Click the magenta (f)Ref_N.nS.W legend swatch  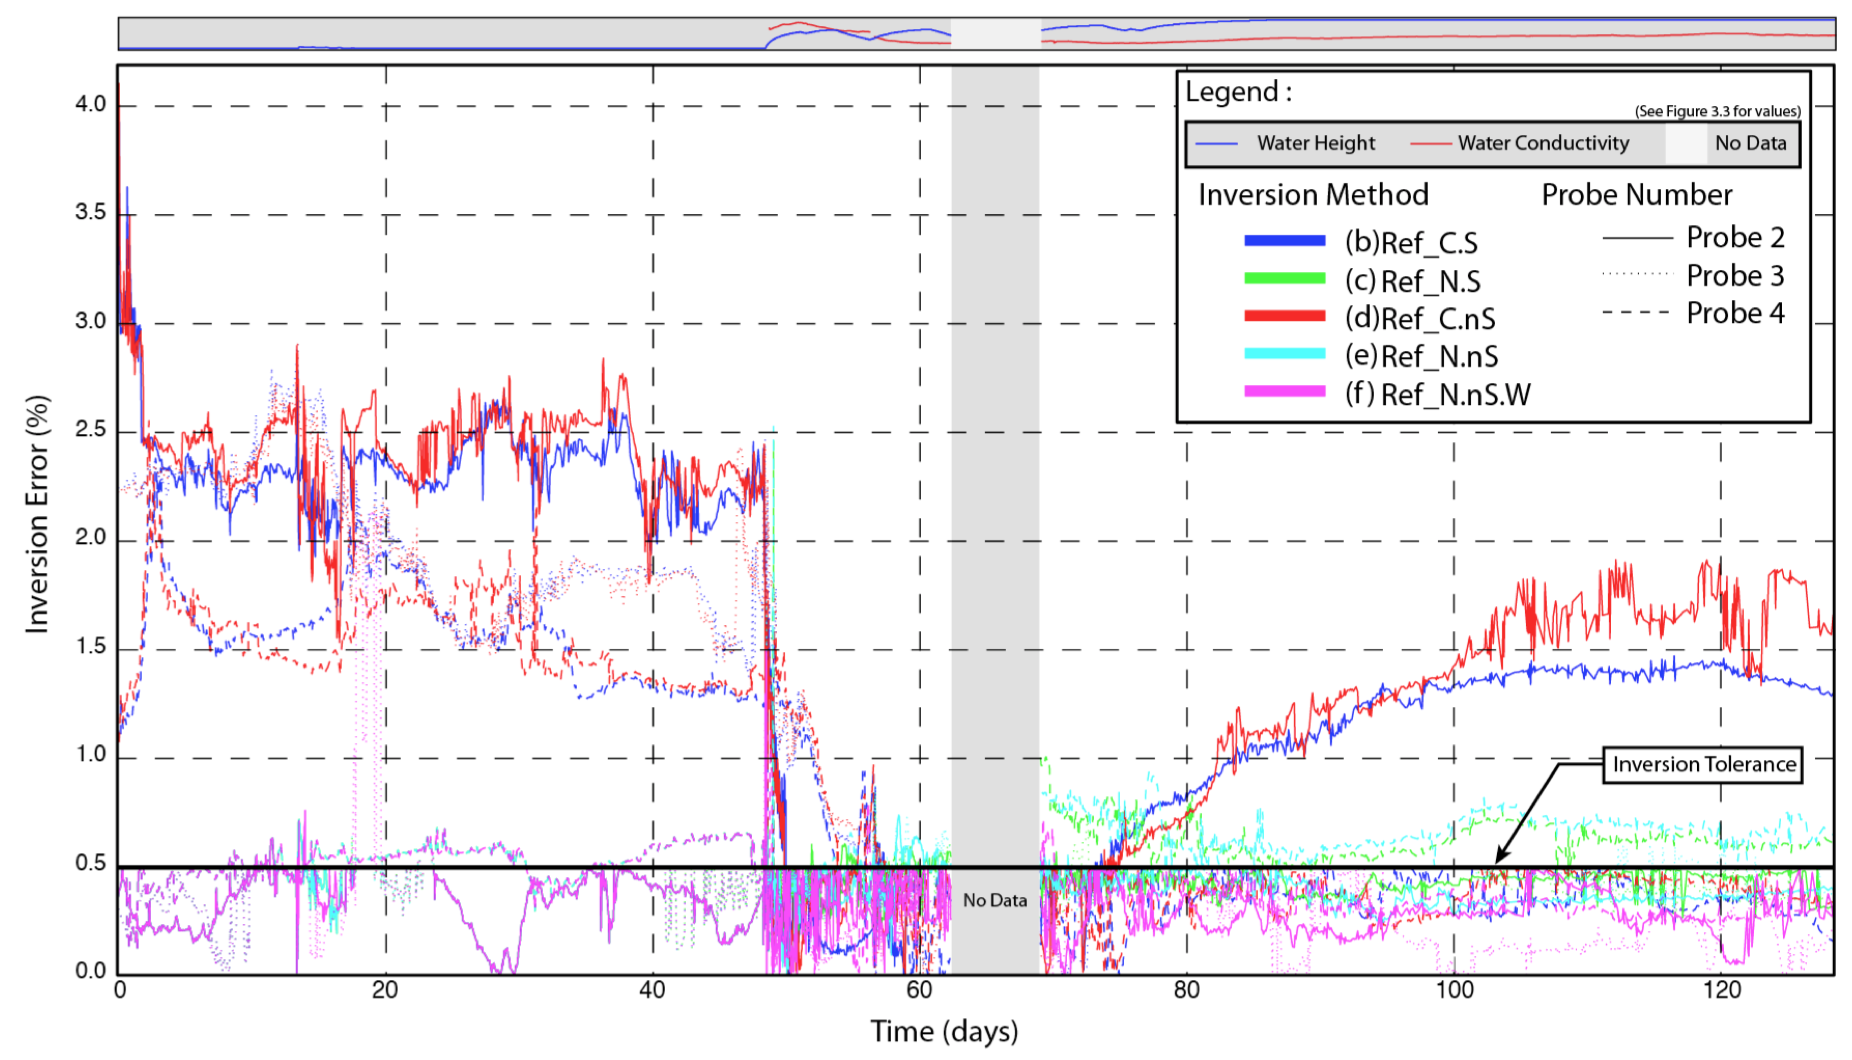[x=1284, y=392]
